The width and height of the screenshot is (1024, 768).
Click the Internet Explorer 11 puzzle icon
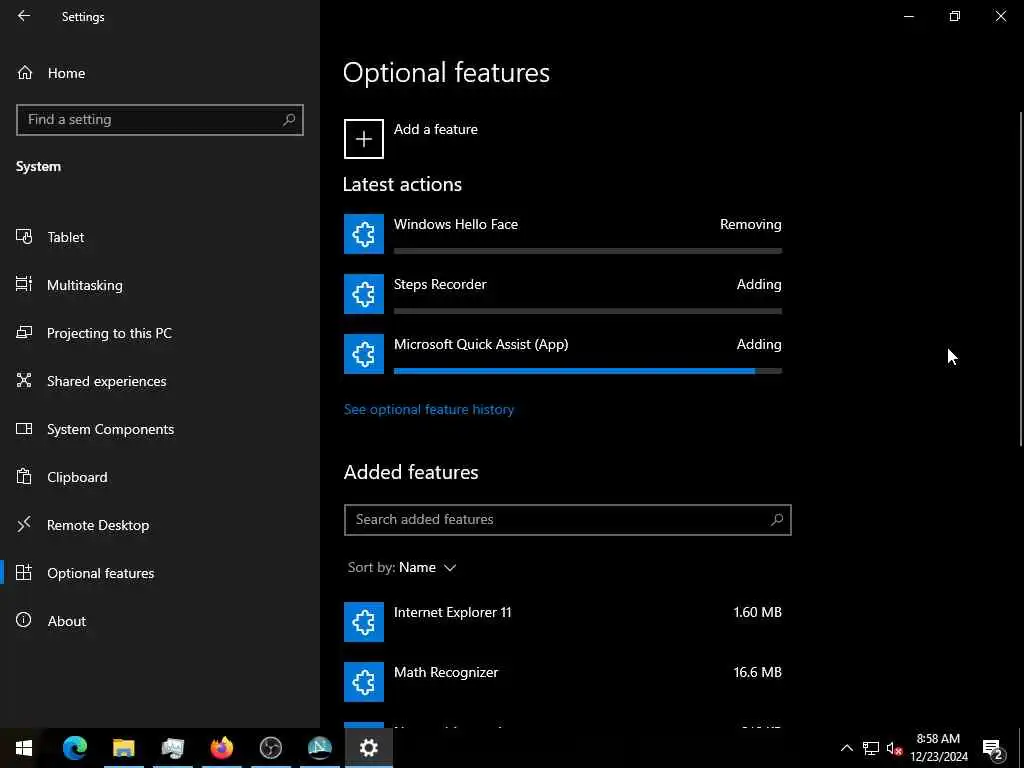coord(364,622)
